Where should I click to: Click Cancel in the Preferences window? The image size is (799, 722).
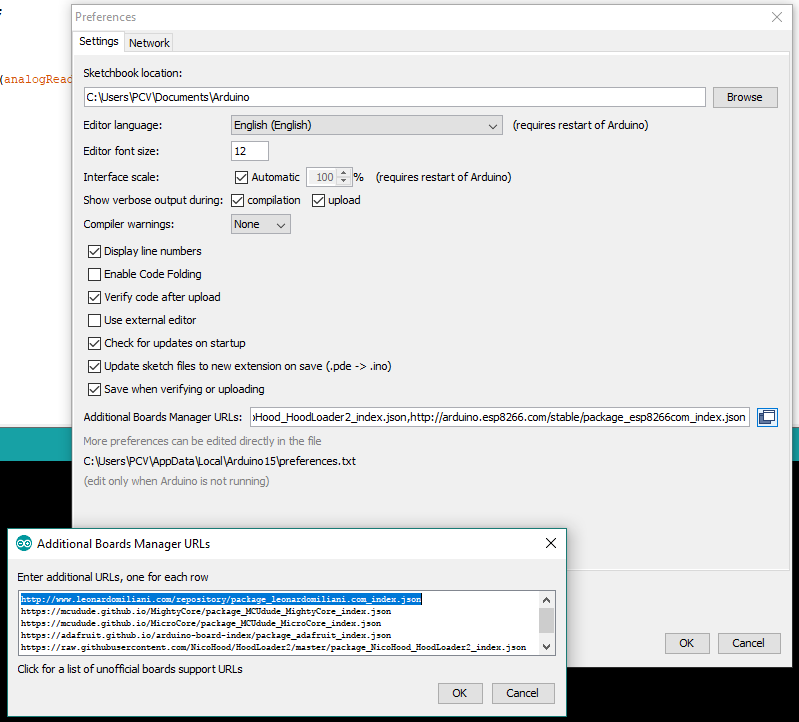click(x=748, y=643)
